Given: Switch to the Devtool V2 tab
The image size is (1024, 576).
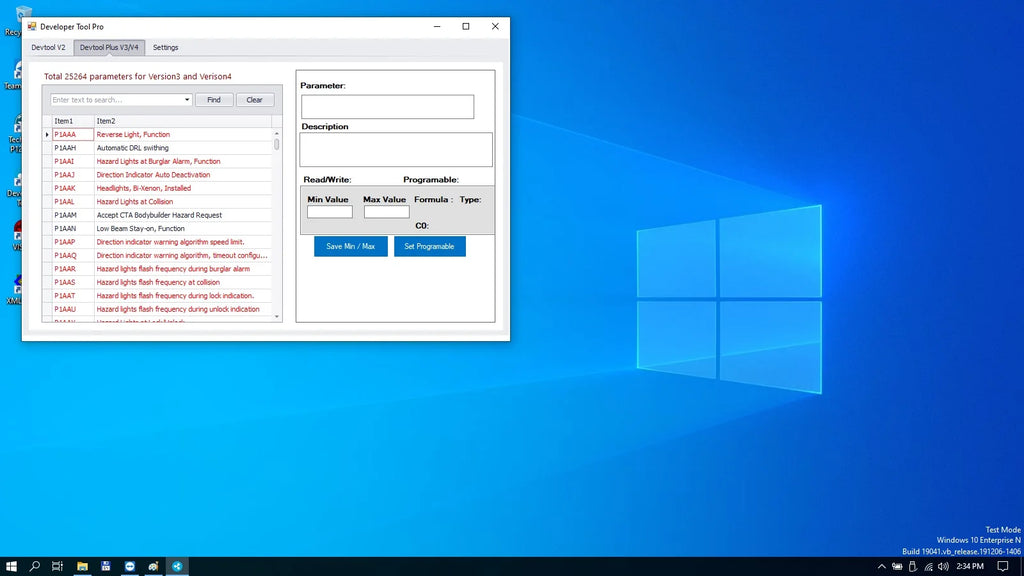Looking at the screenshot, I should [48, 48].
